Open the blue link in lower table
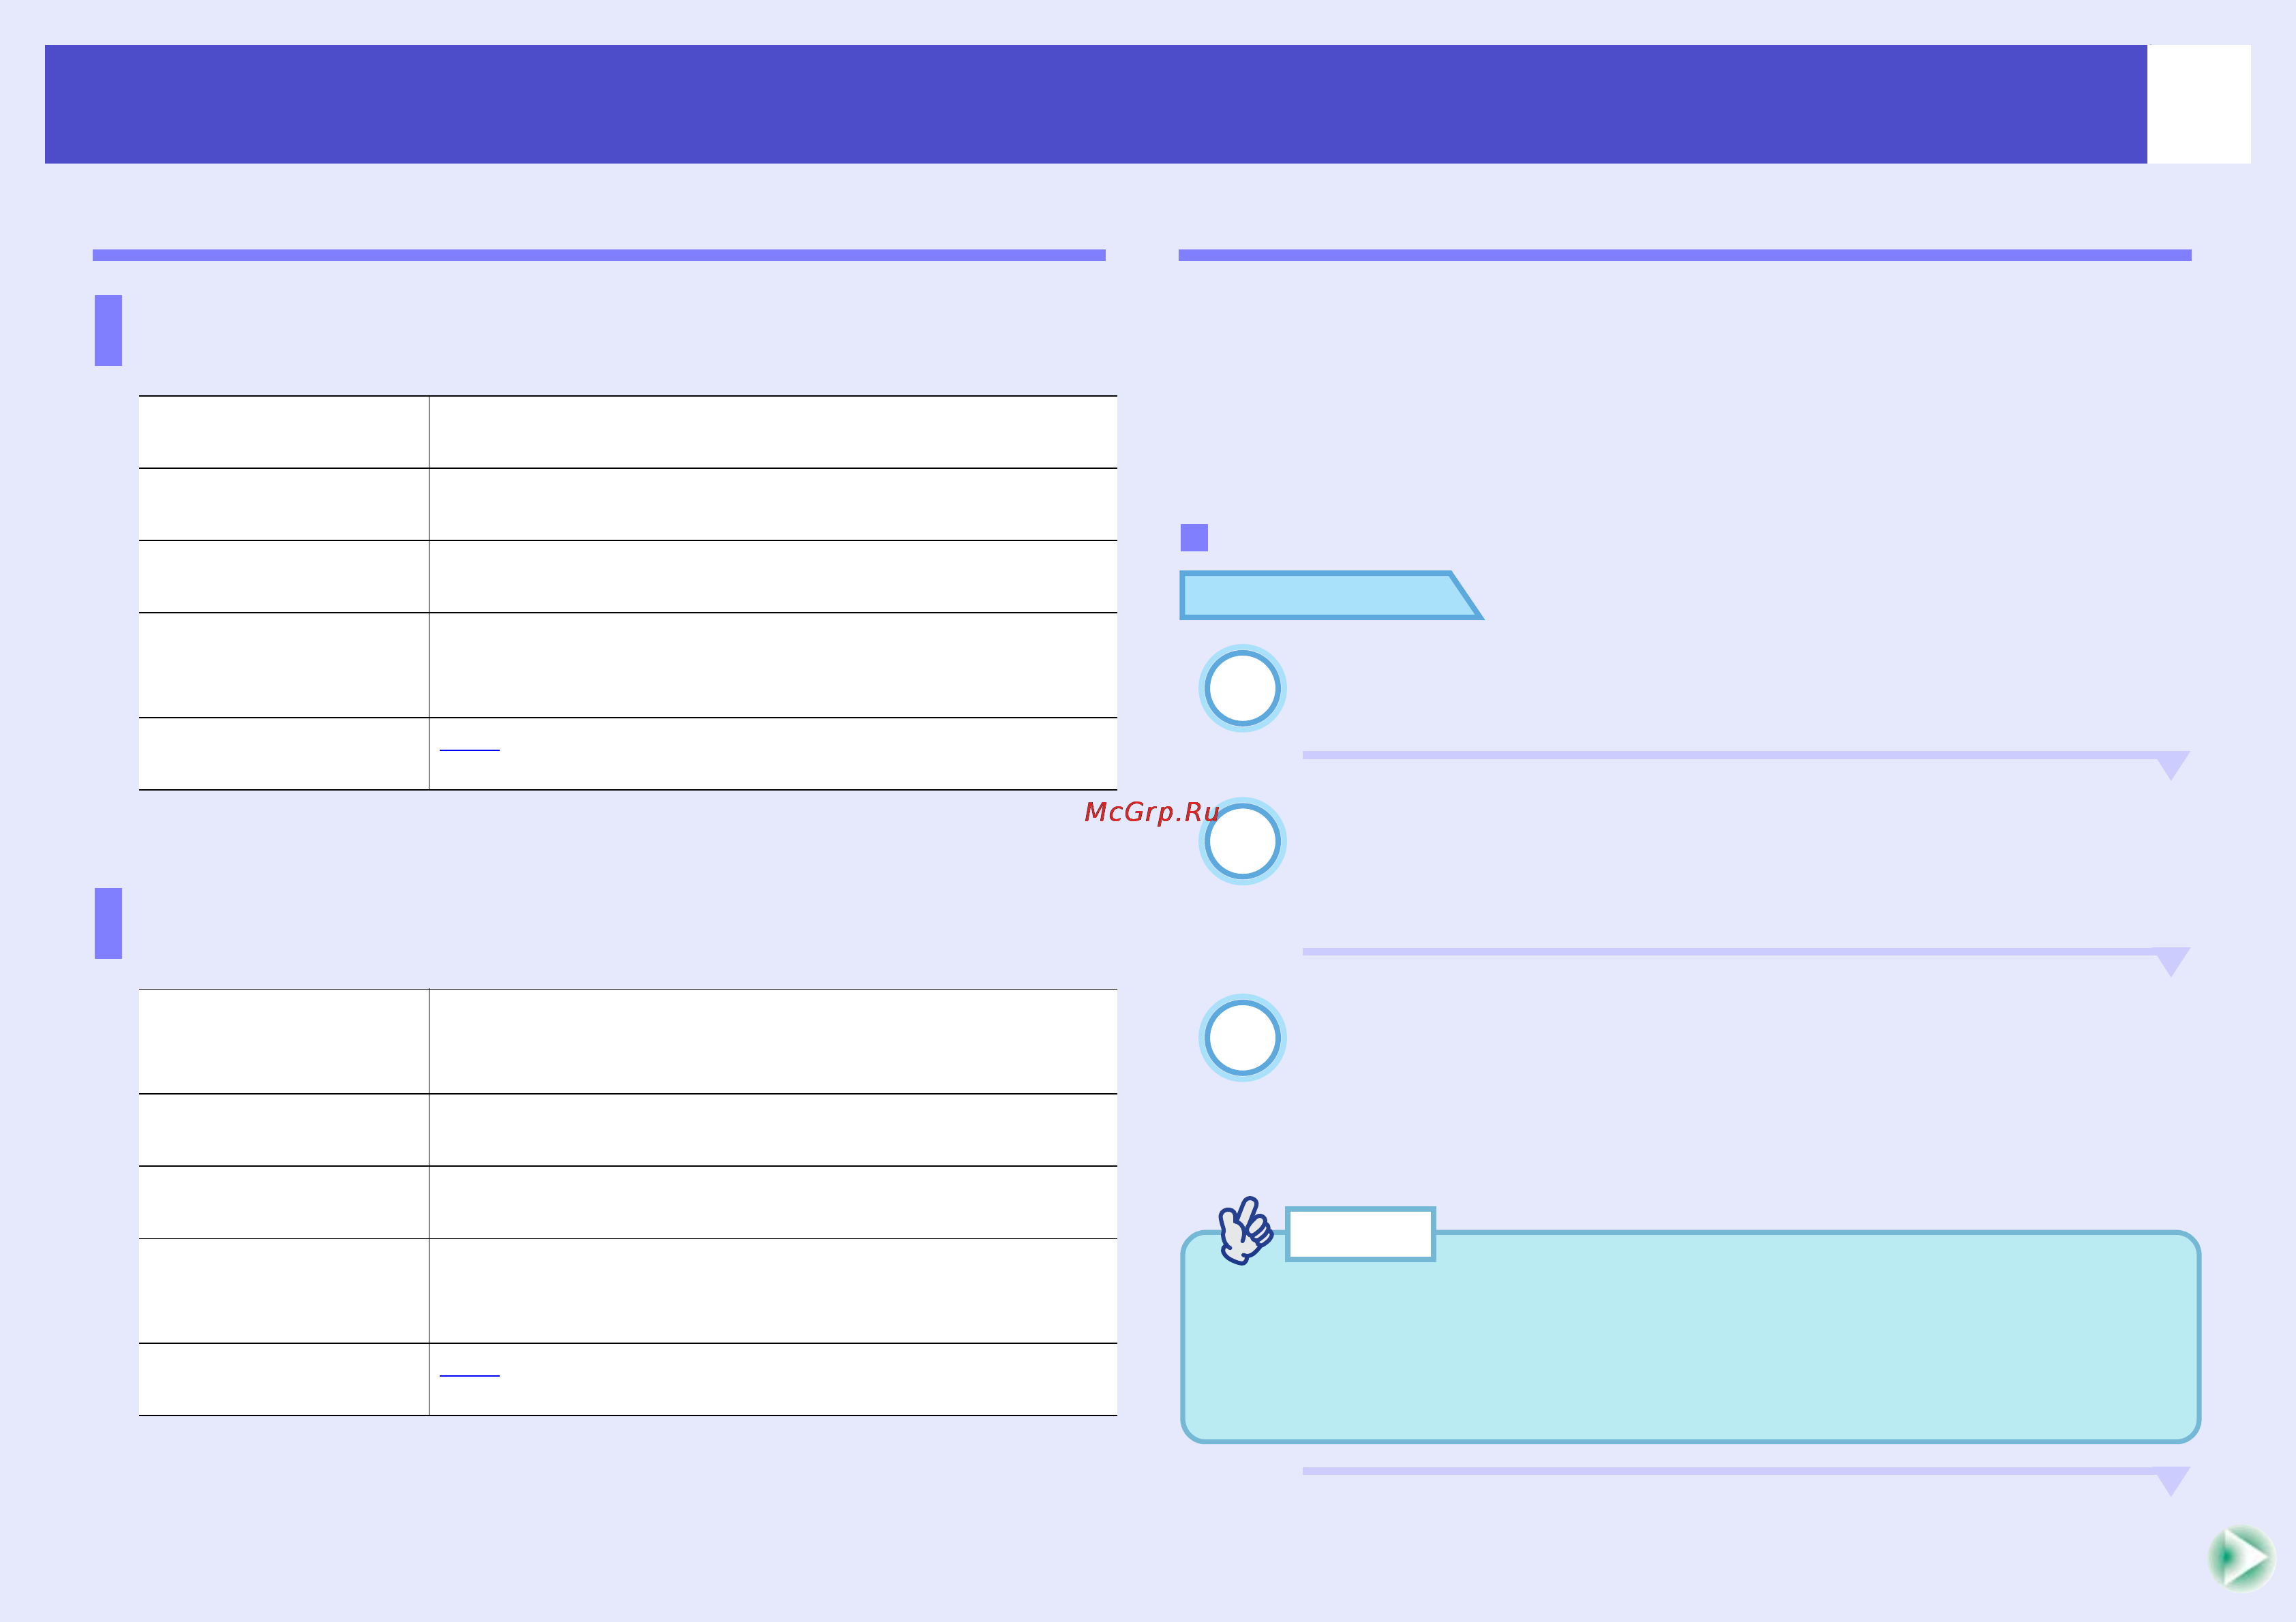 469,1374
